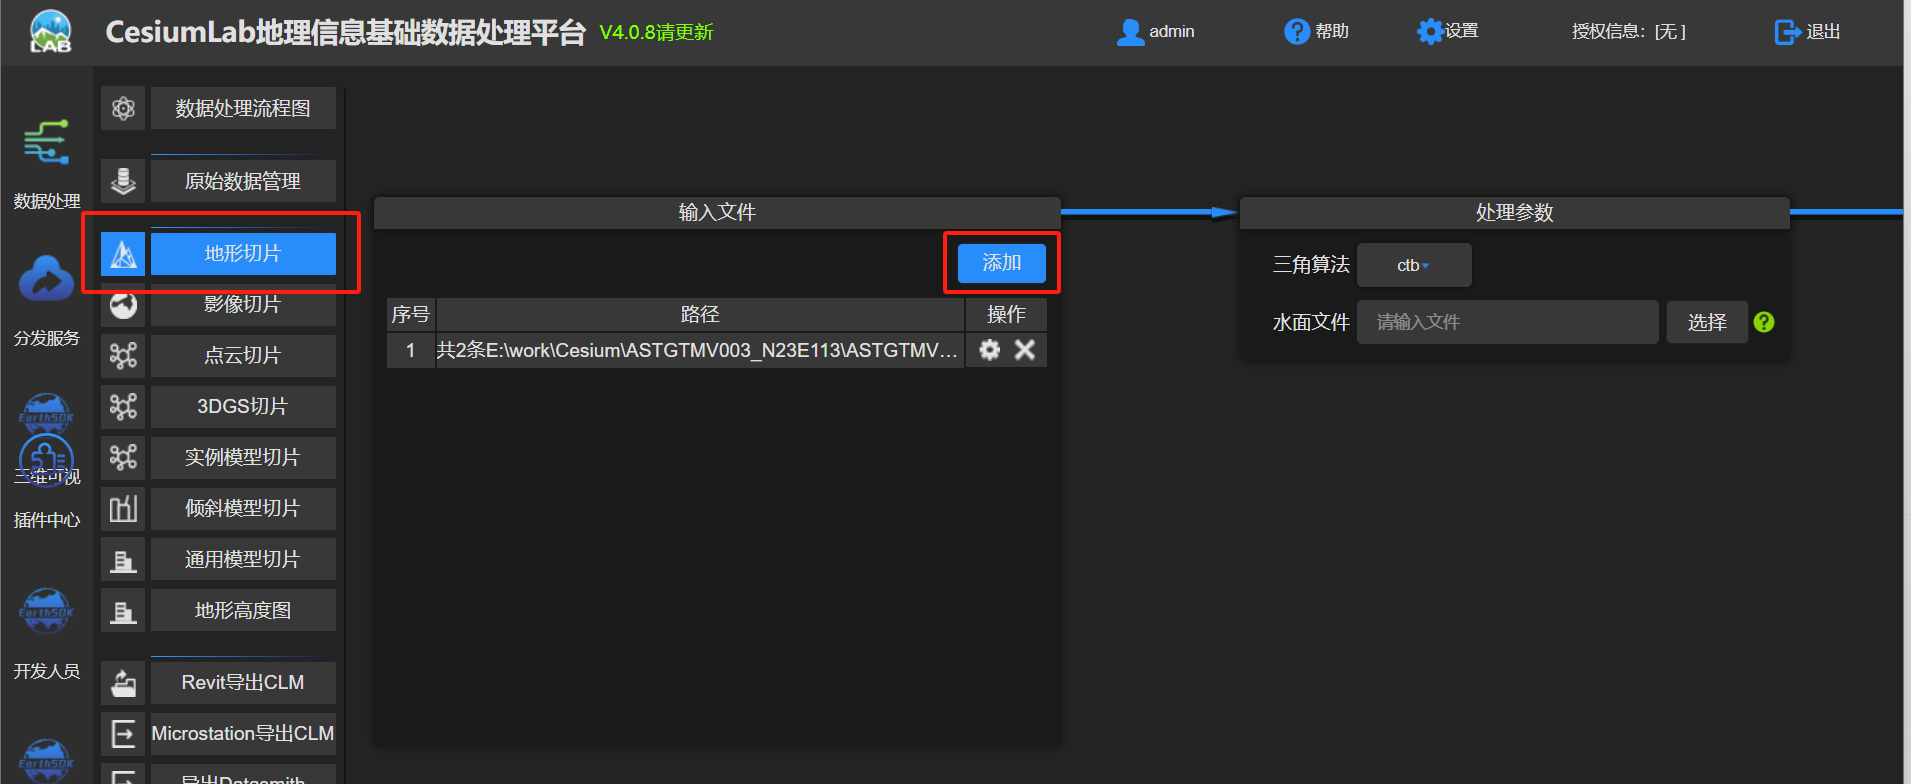Select 3DGS切片 menu item
This screenshot has height=784, width=1911.
(x=243, y=406)
